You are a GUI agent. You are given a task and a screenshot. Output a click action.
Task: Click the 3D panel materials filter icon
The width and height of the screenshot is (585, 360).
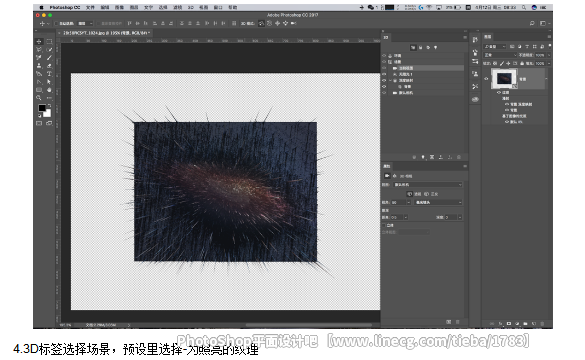pyautogui.click(x=428, y=47)
